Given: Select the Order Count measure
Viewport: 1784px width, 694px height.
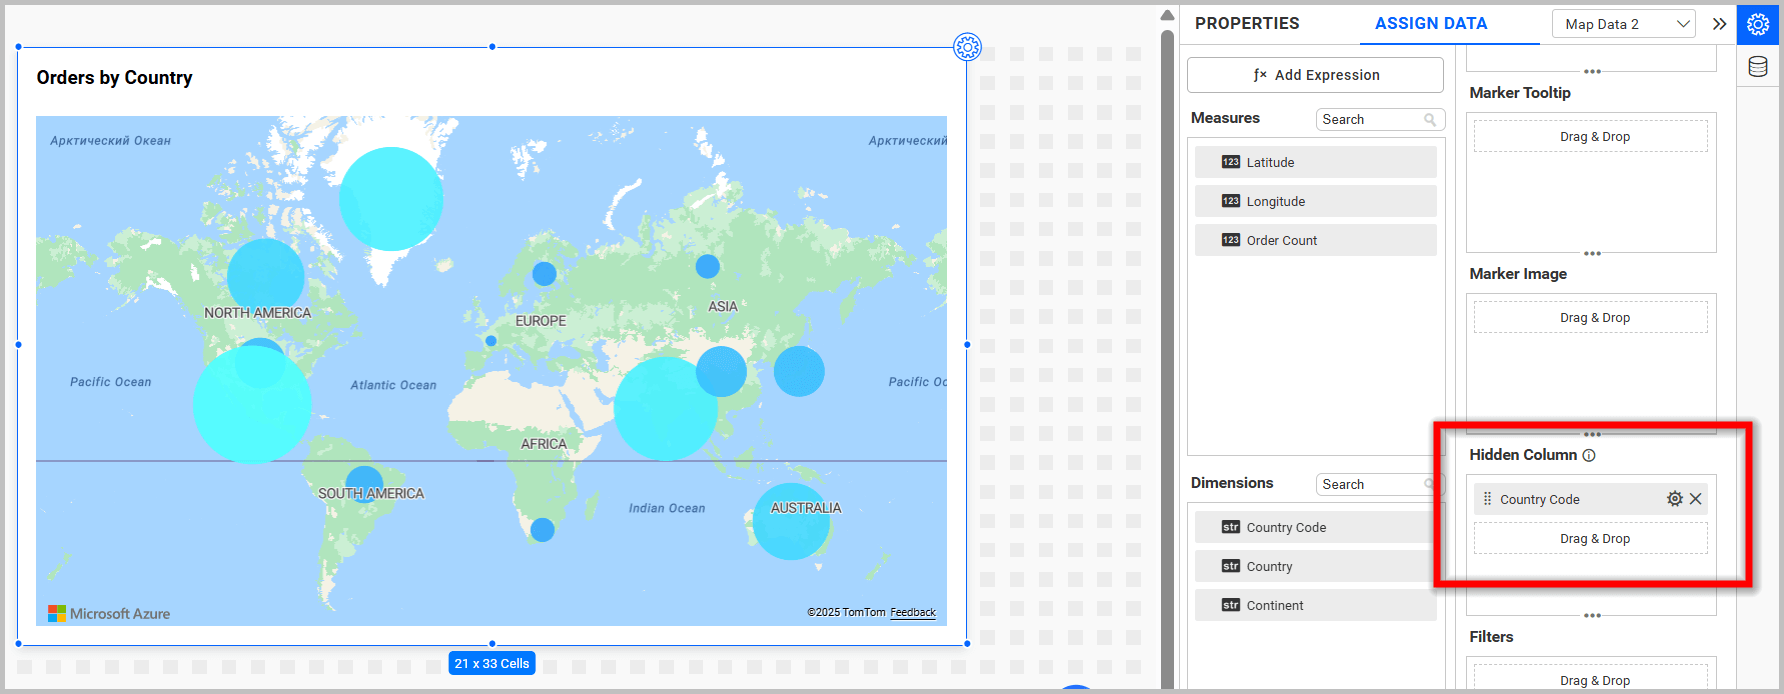Looking at the screenshot, I should (1315, 240).
